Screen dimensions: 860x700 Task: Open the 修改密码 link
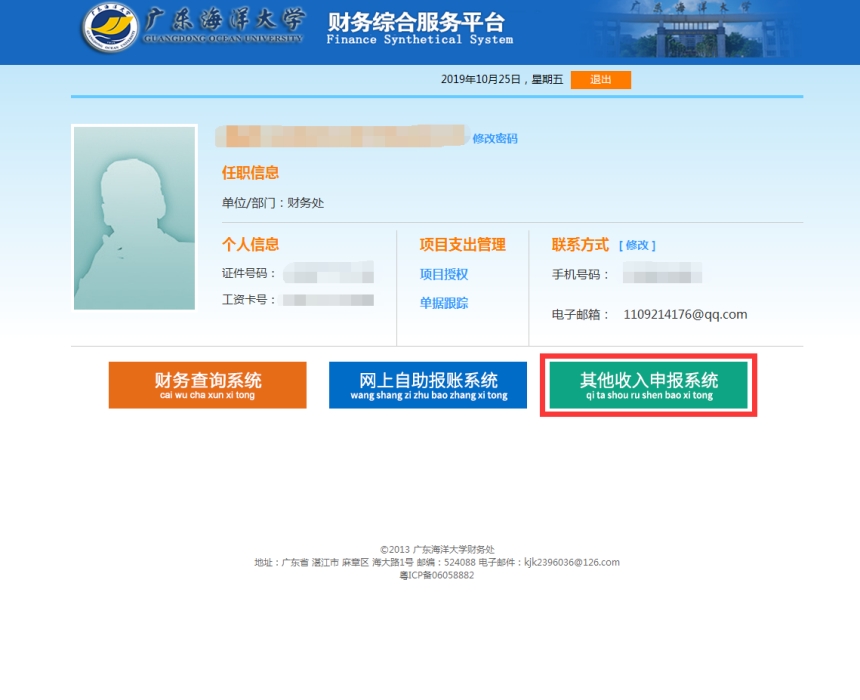pos(495,139)
